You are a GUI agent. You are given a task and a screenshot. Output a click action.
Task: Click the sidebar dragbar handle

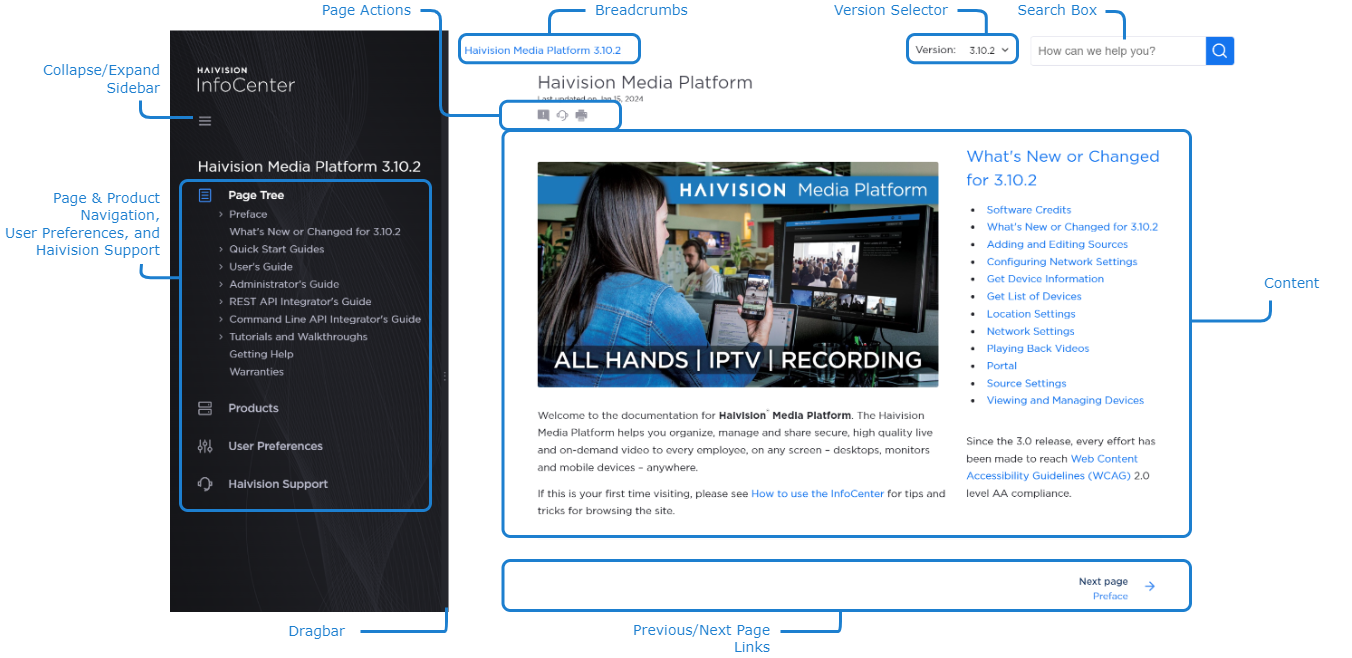tap(445, 376)
